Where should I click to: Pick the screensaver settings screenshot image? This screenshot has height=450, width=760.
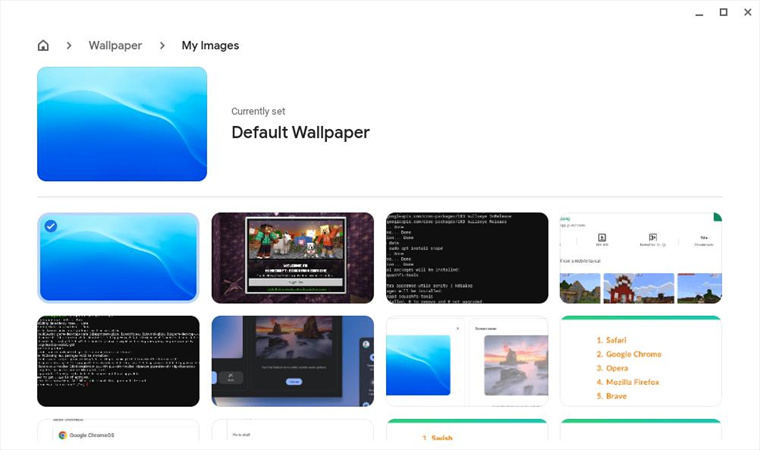pos(467,361)
